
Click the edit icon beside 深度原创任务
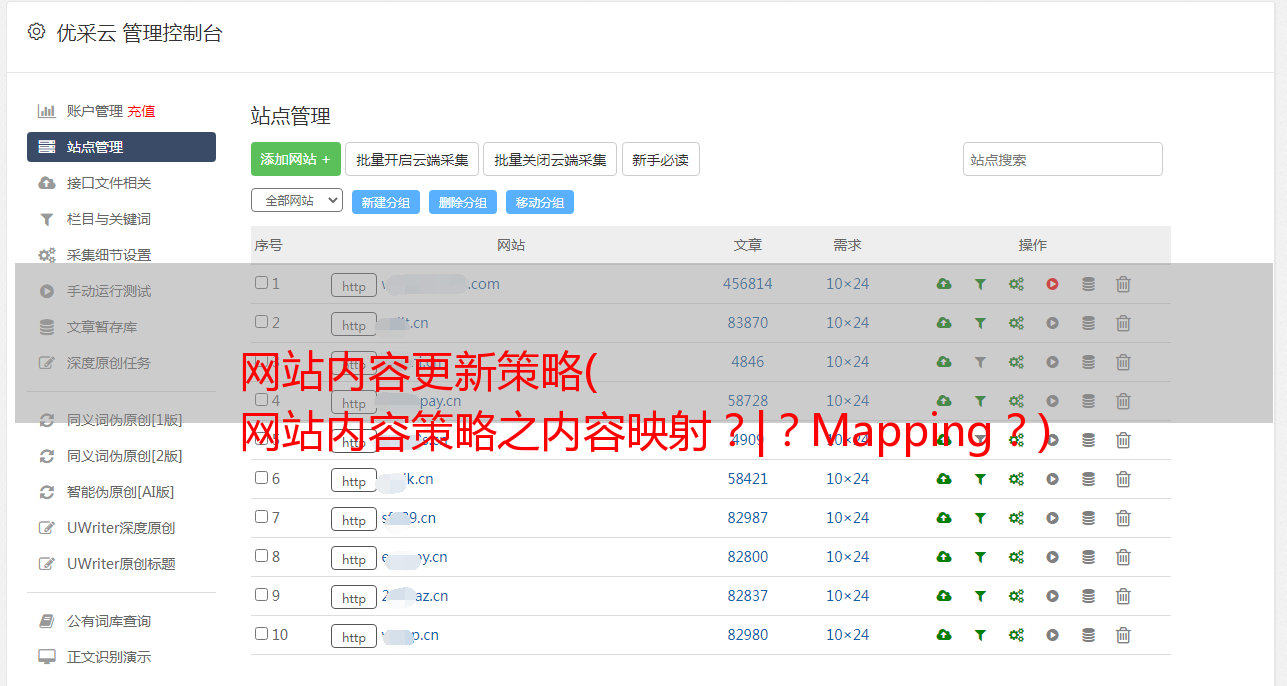coord(46,363)
